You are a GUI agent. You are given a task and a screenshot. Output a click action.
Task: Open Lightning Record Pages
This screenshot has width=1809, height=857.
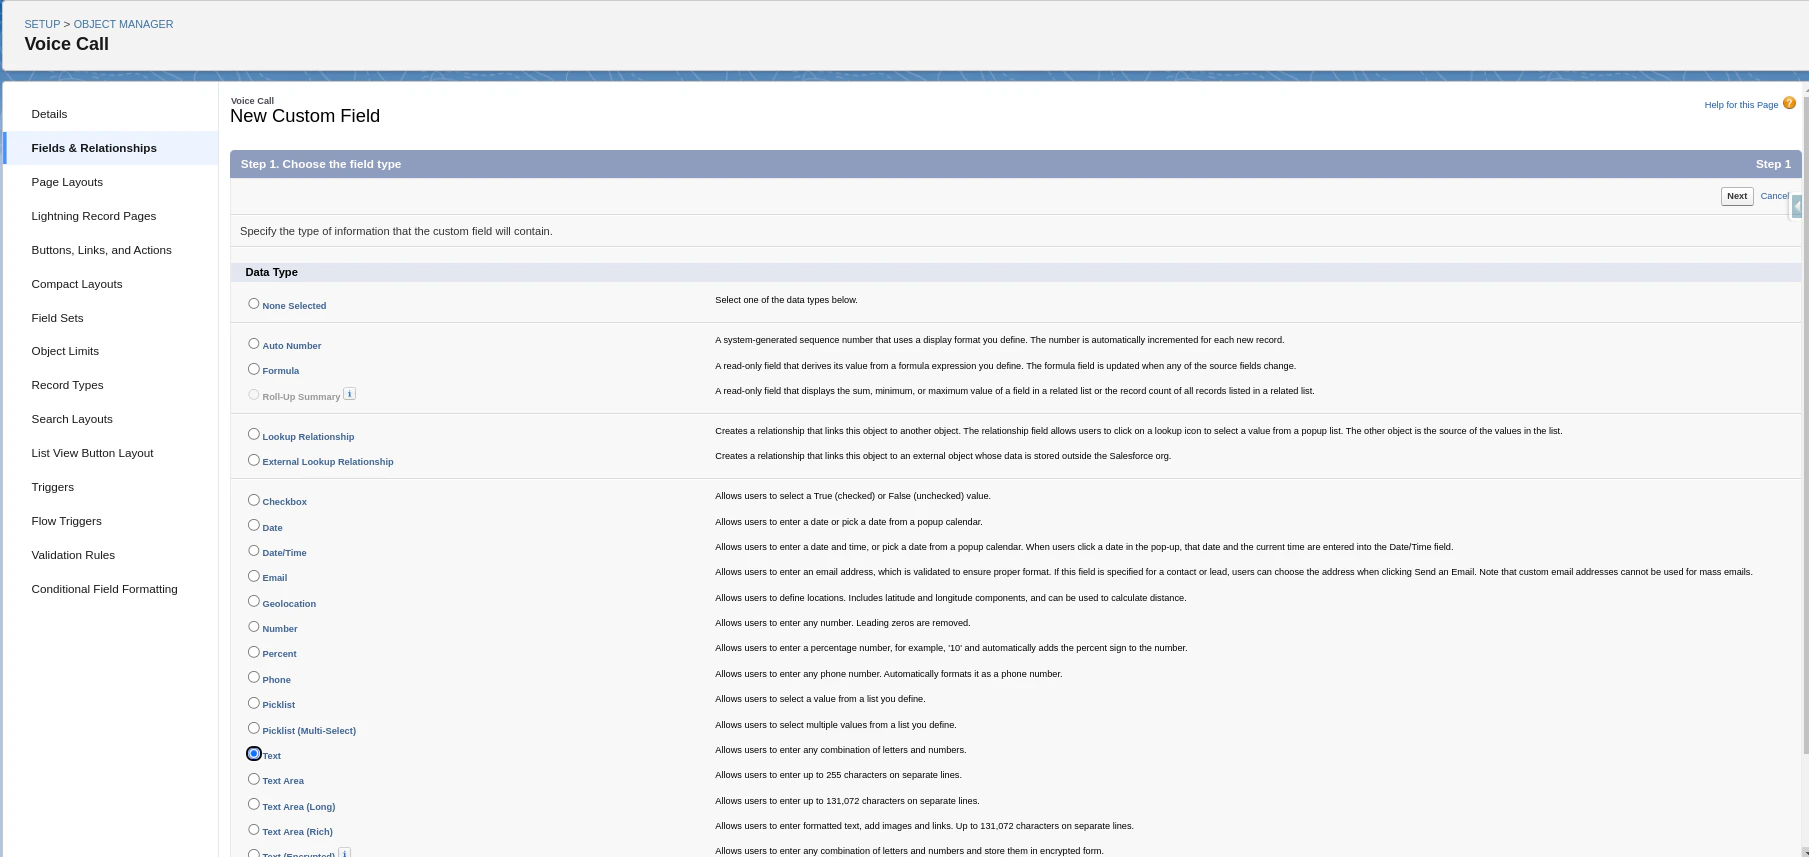click(x=110, y=216)
